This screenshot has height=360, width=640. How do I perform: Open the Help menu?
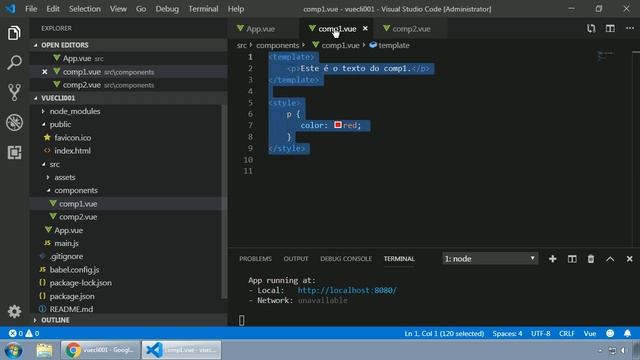coord(236,9)
